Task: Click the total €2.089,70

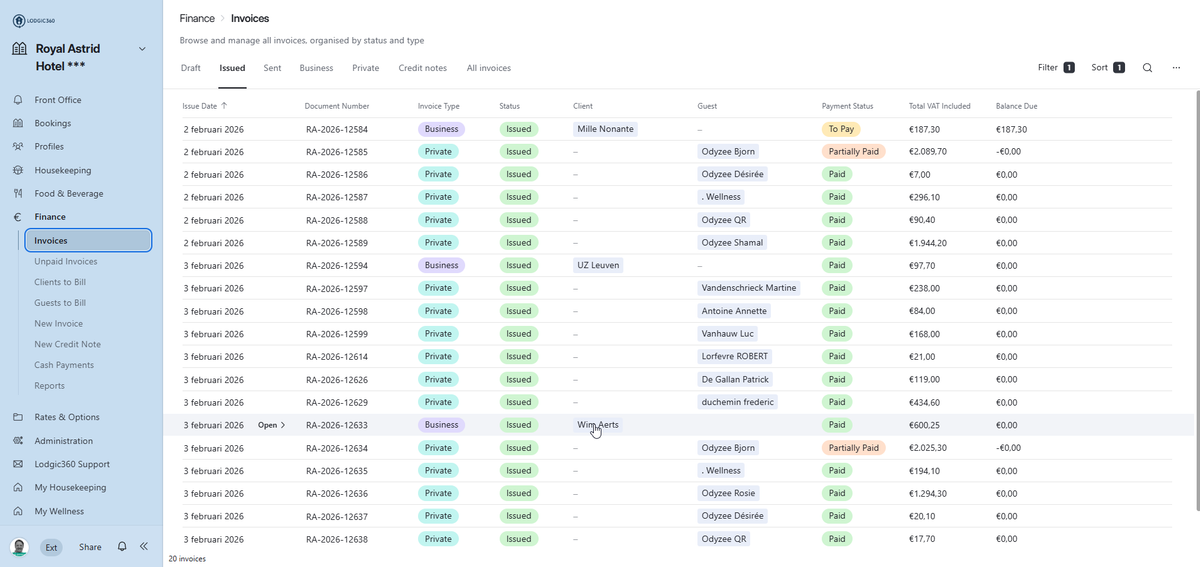Action: click(x=927, y=152)
